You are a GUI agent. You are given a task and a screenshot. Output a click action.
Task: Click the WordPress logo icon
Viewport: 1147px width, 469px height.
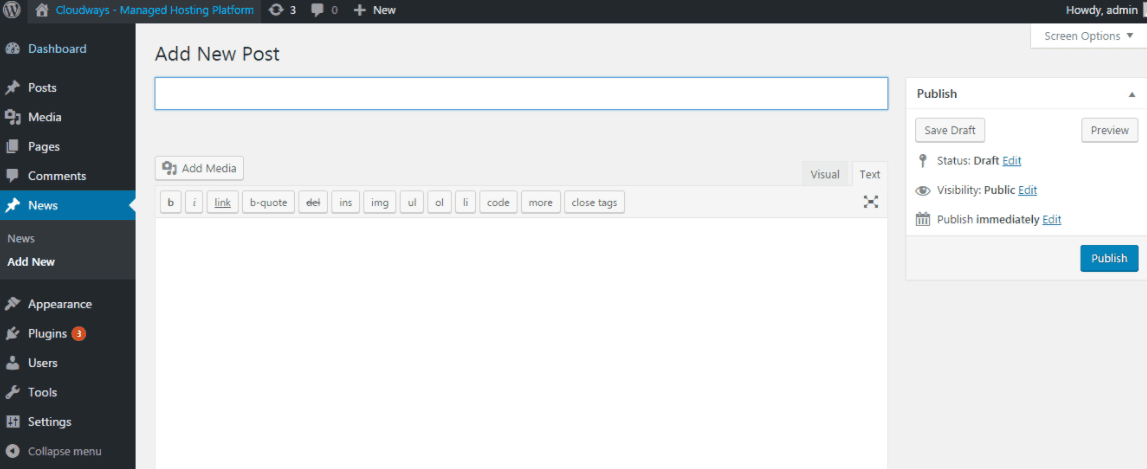pos(12,10)
